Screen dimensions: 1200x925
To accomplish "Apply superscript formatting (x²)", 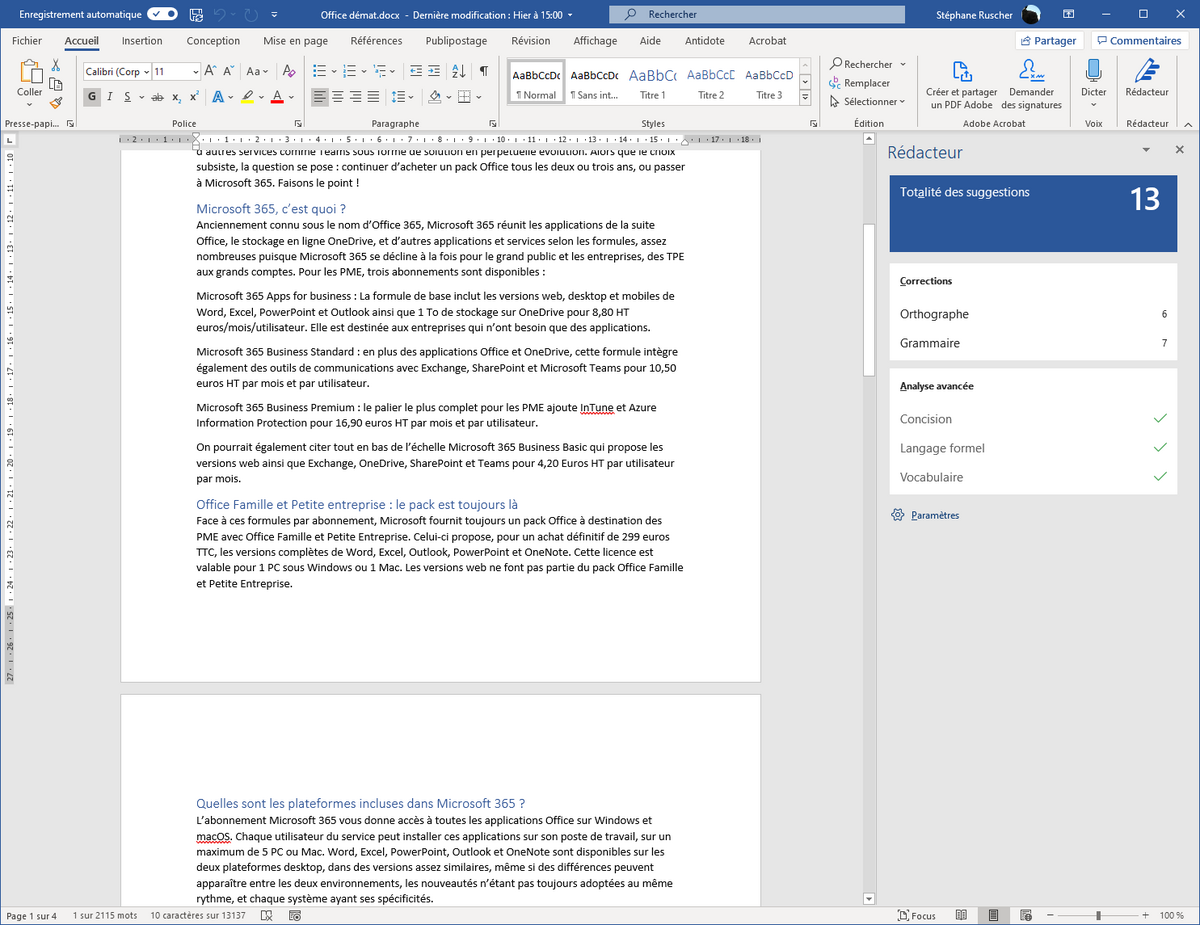I will click(193, 97).
